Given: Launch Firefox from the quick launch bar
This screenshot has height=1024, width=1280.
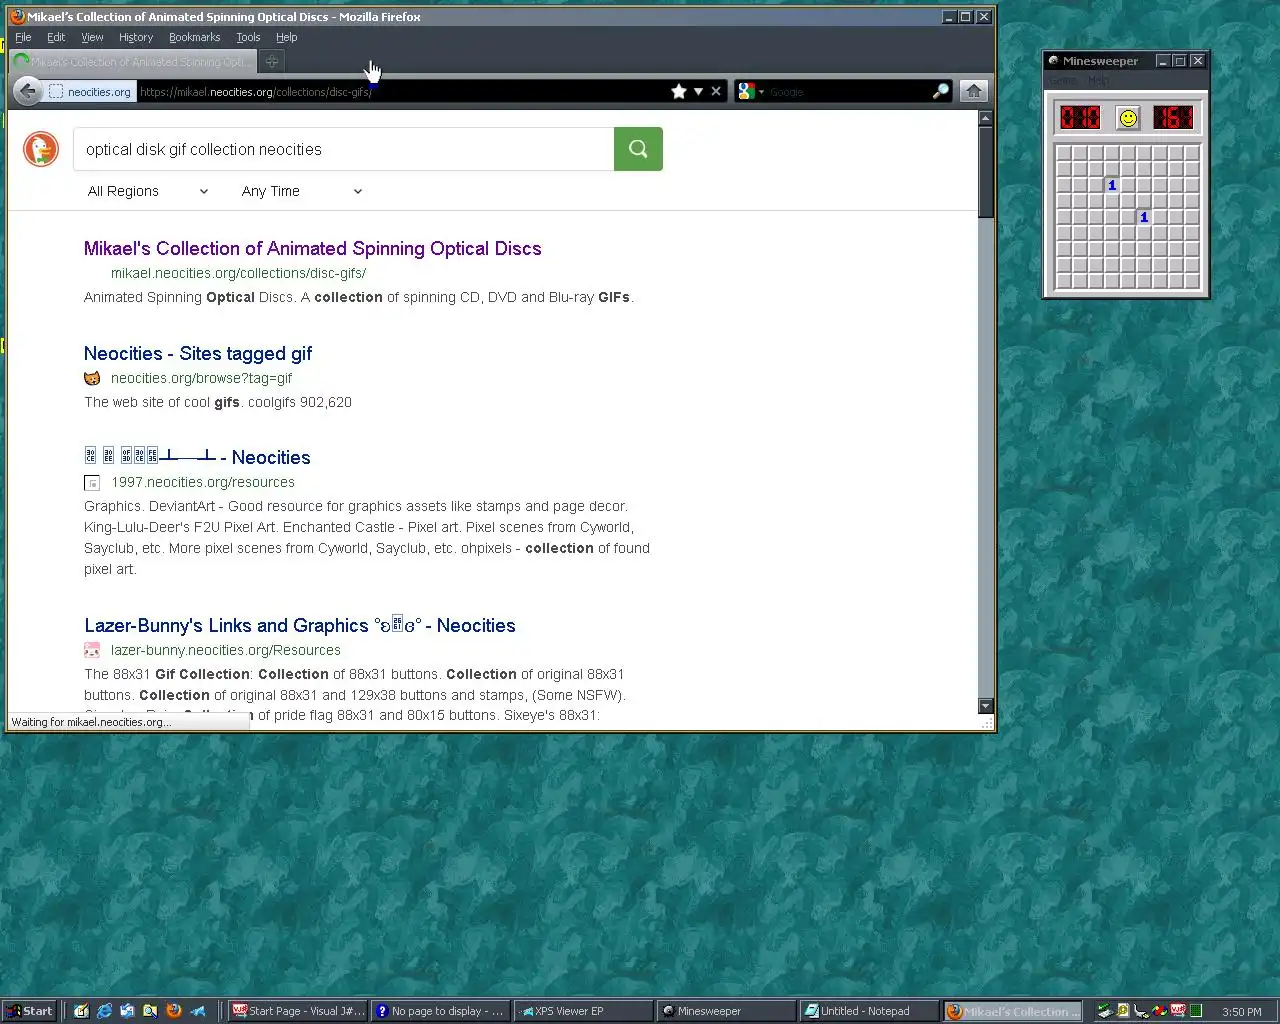Looking at the screenshot, I should coord(174,1011).
